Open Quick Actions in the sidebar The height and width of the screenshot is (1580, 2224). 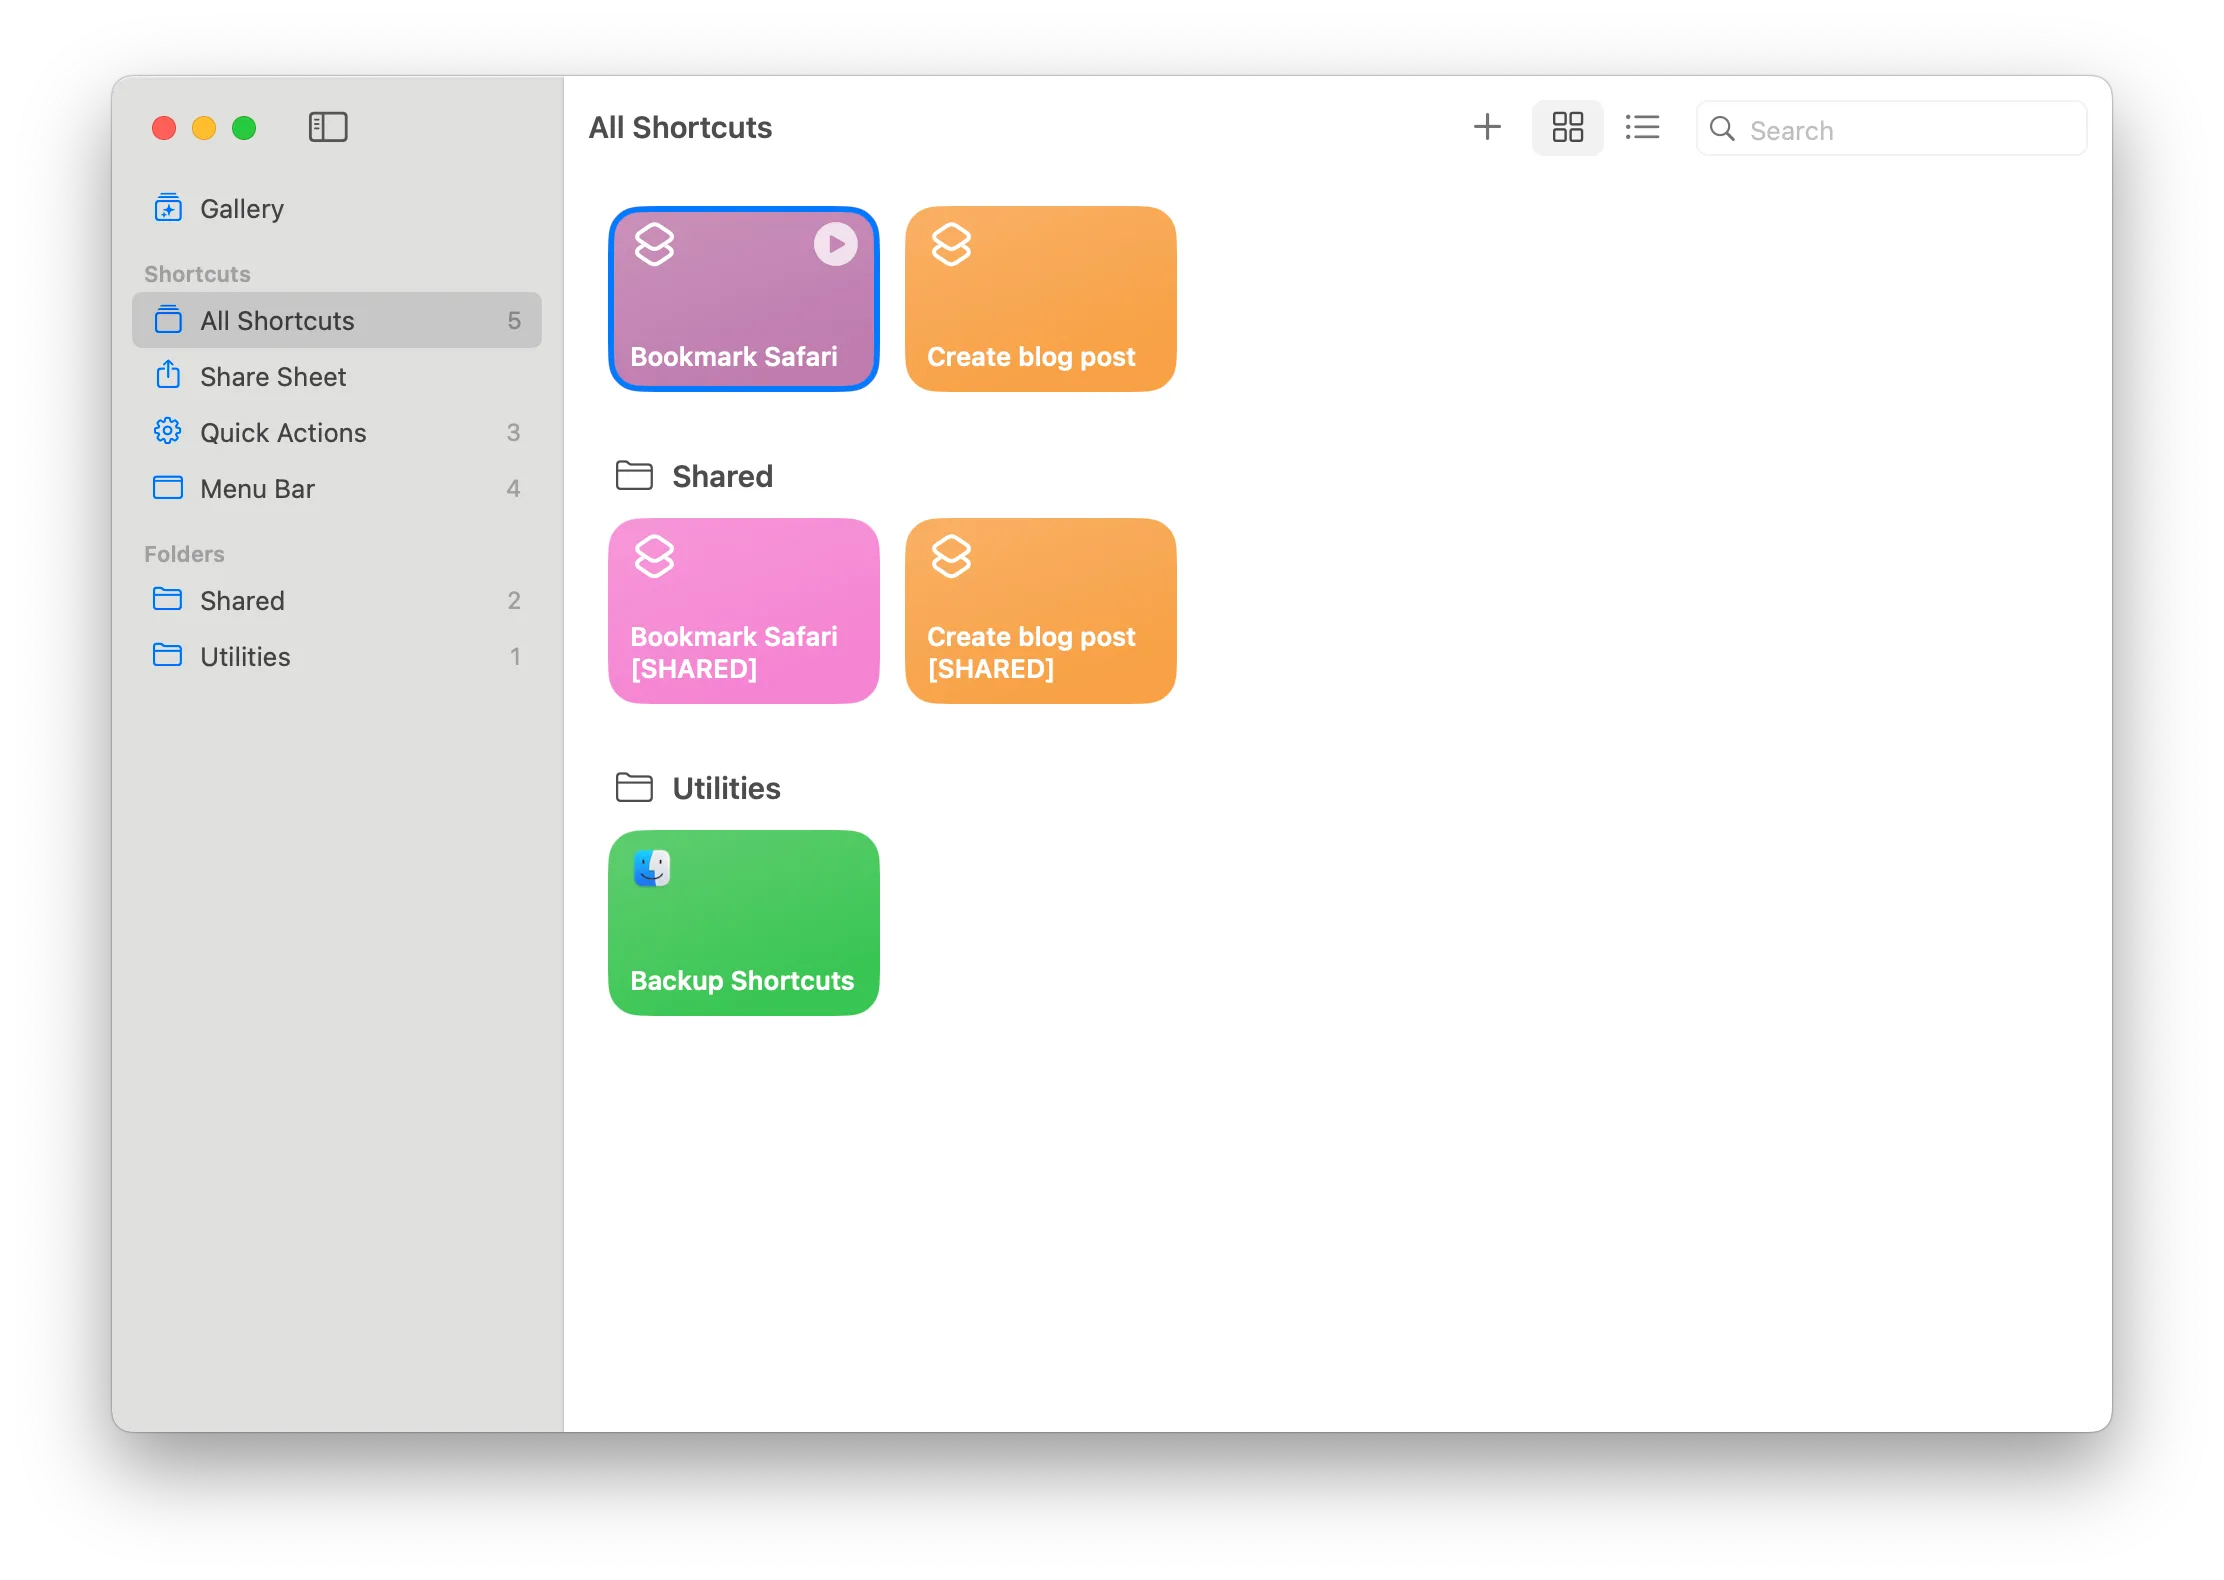(x=283, y=432)
